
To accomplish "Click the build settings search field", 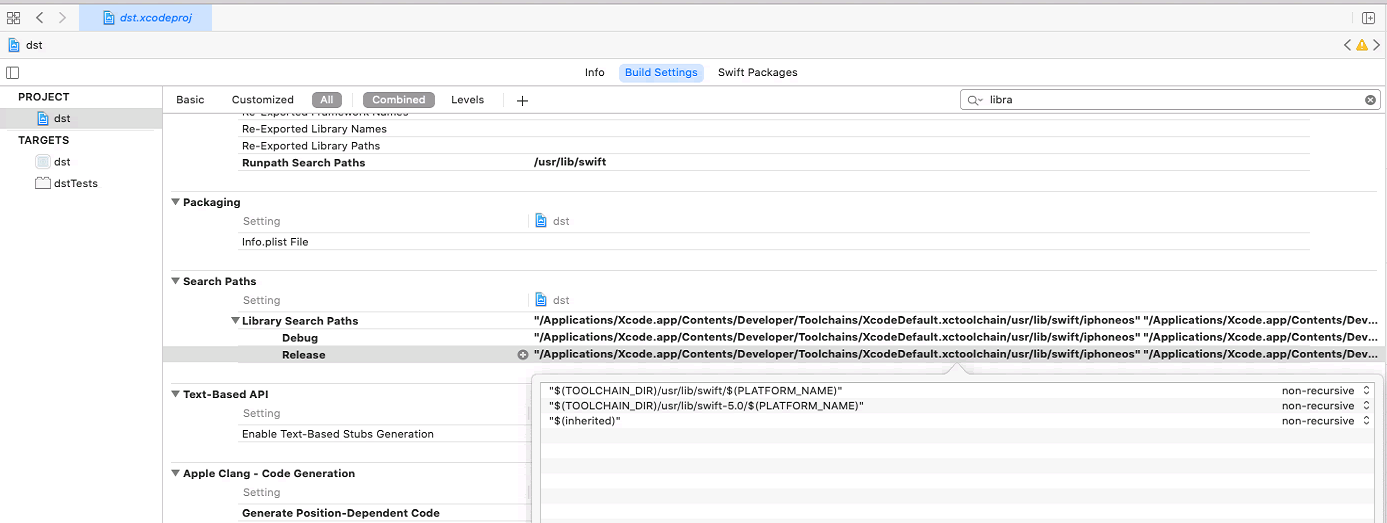I will (1170, 100).
